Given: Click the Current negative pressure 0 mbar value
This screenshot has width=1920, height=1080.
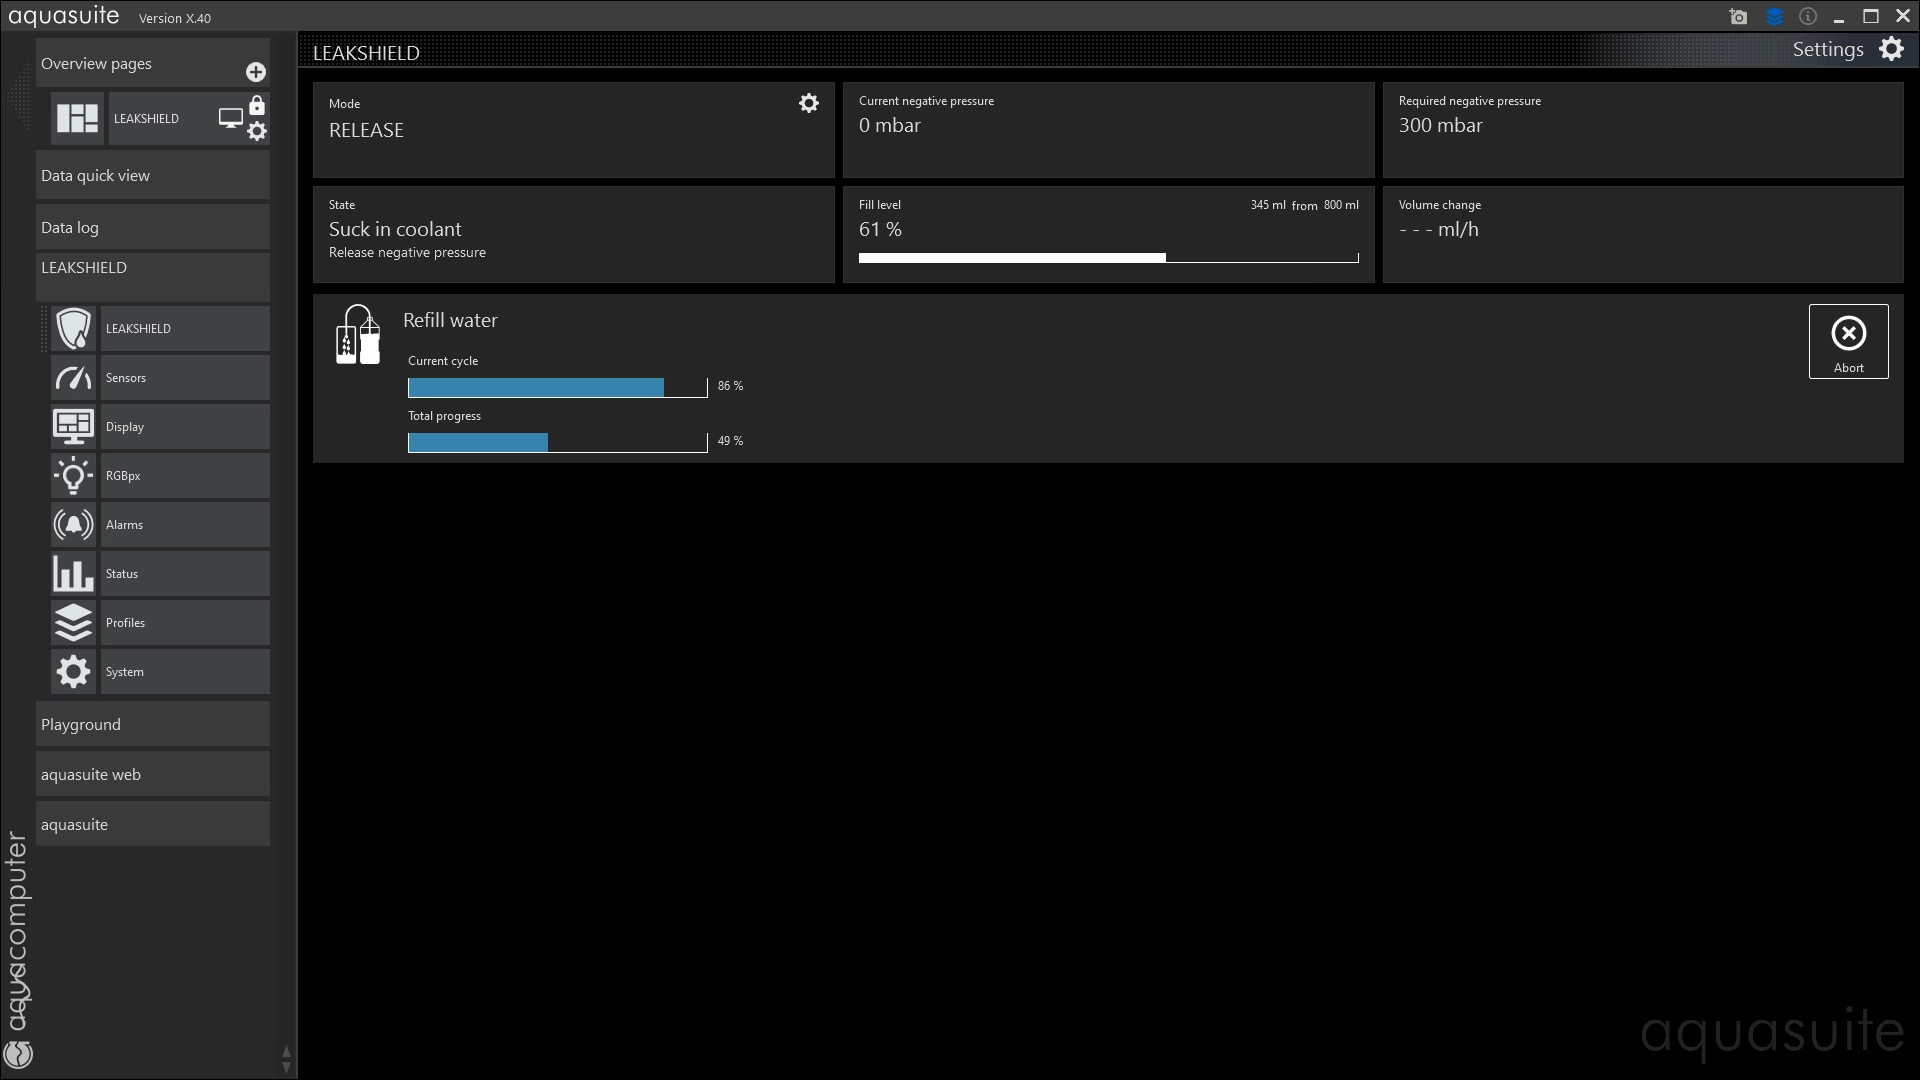Looking at the screenshot, I should coord(889,126).
